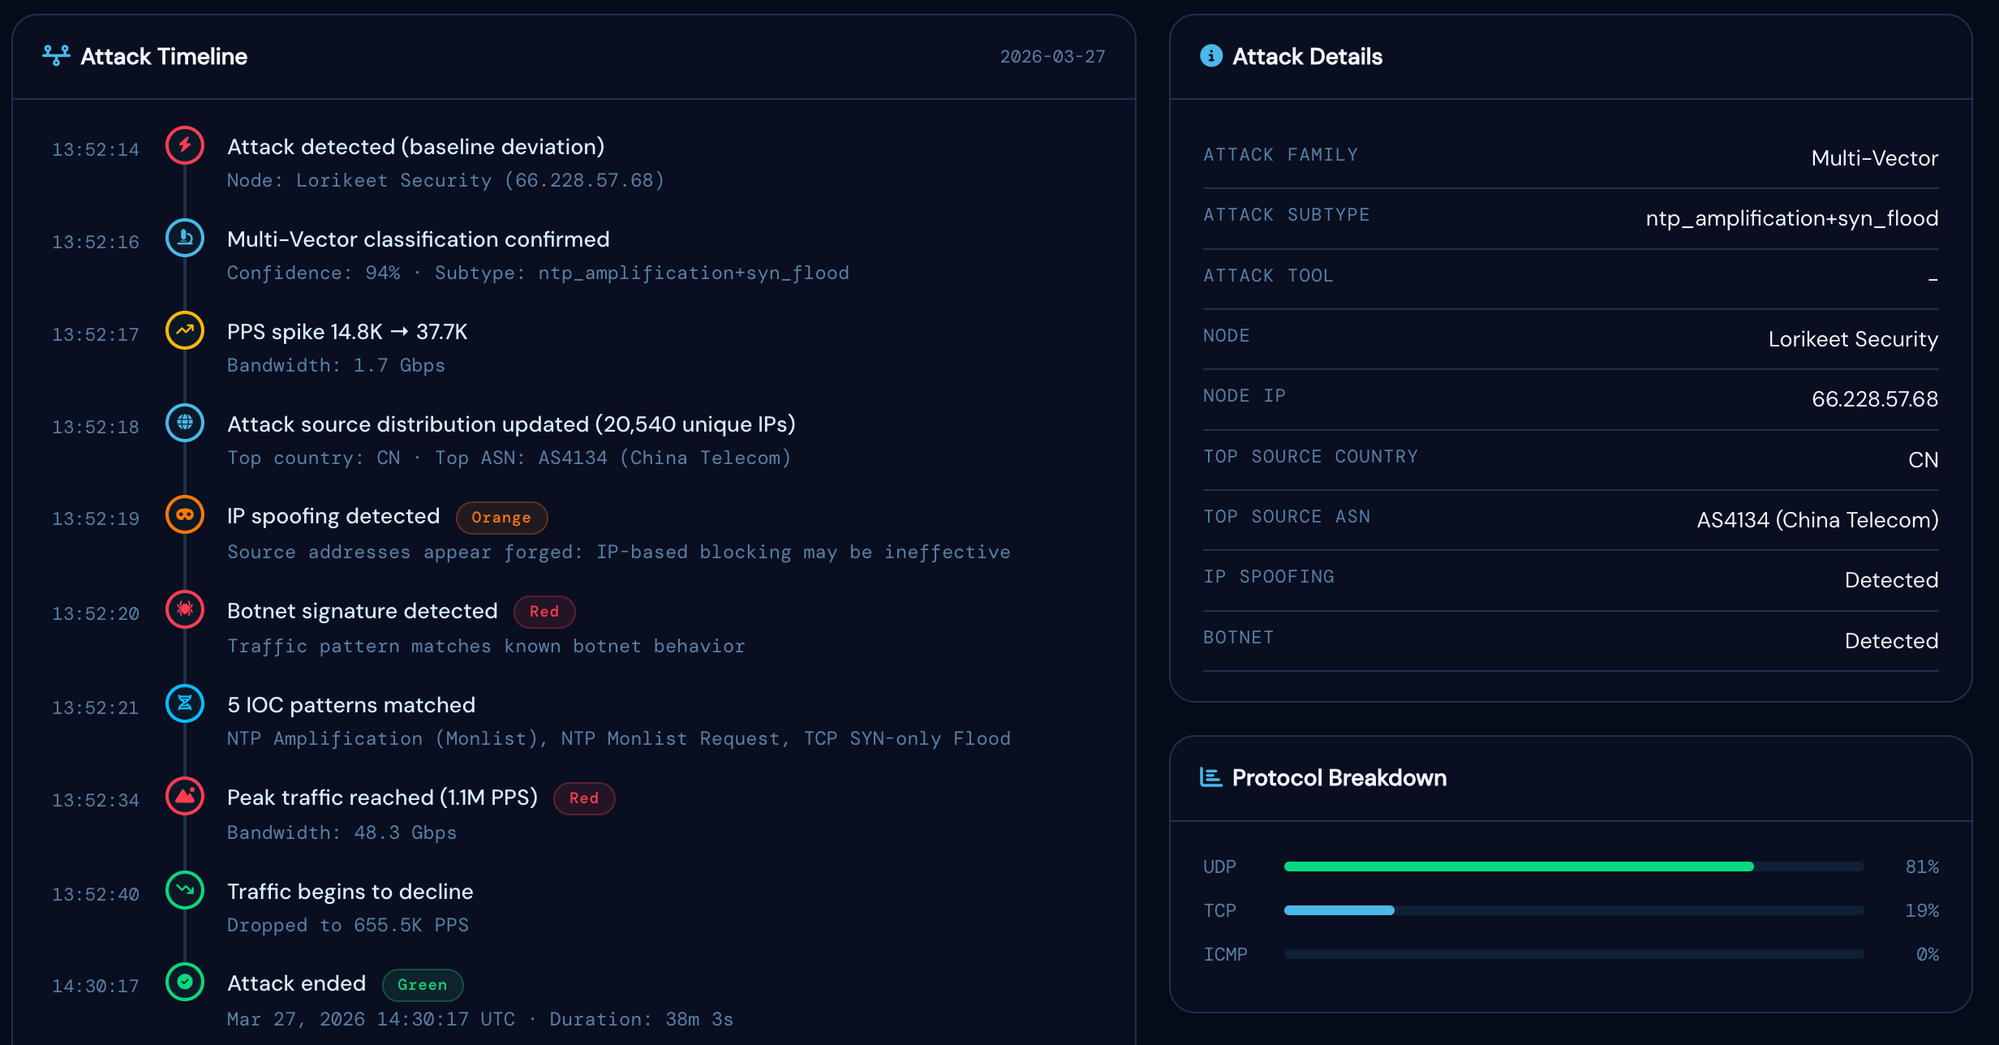Click the AS4134 China Telecom link

pos(1815,519)
